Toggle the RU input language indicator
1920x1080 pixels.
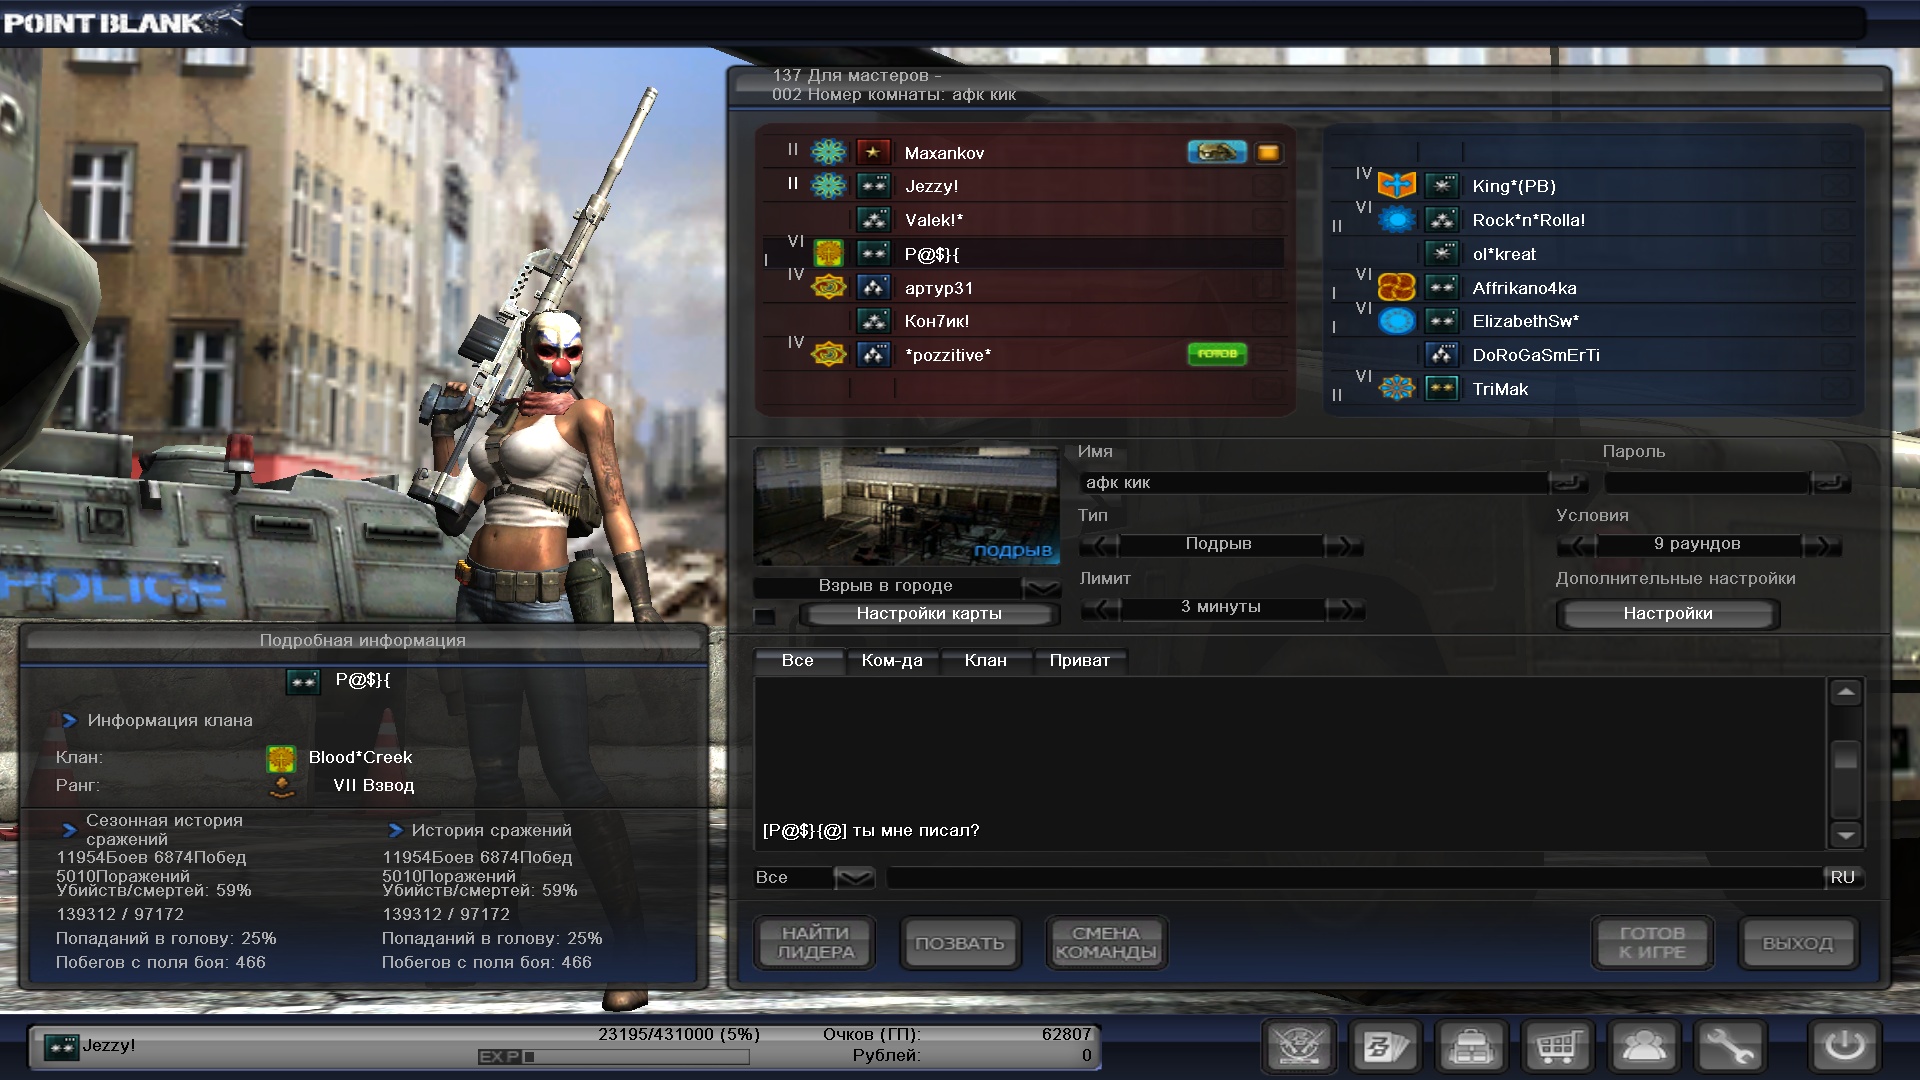(1842, 877)
